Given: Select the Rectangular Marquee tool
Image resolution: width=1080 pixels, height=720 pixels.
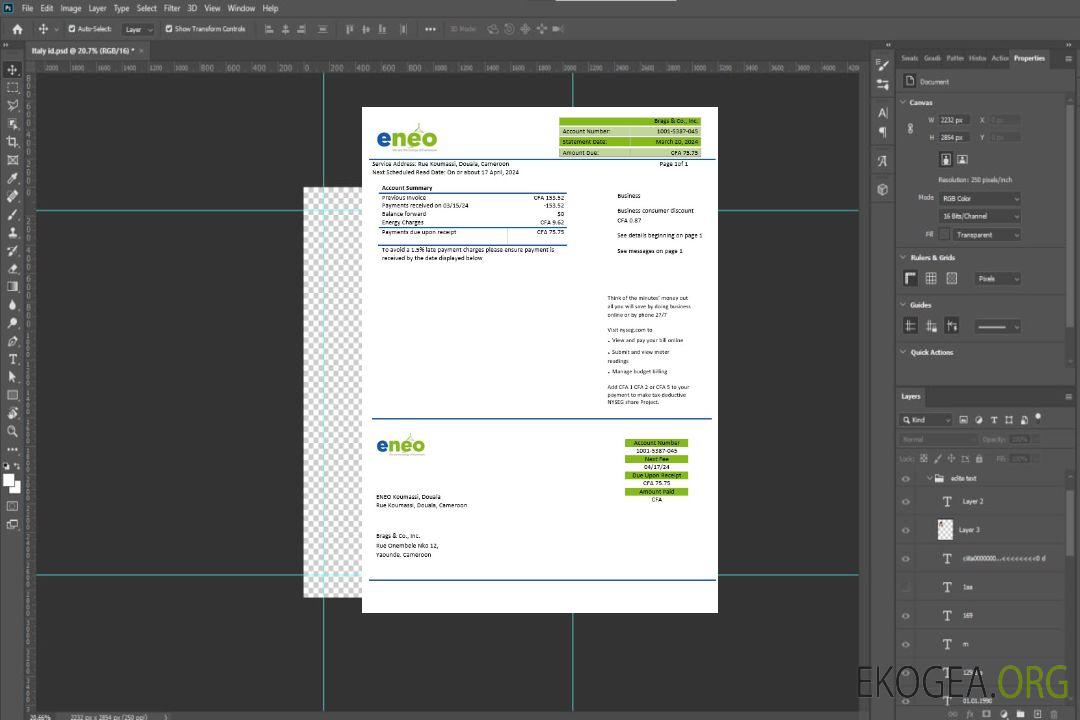Looking at the screenshot, I should coord(13,87).
